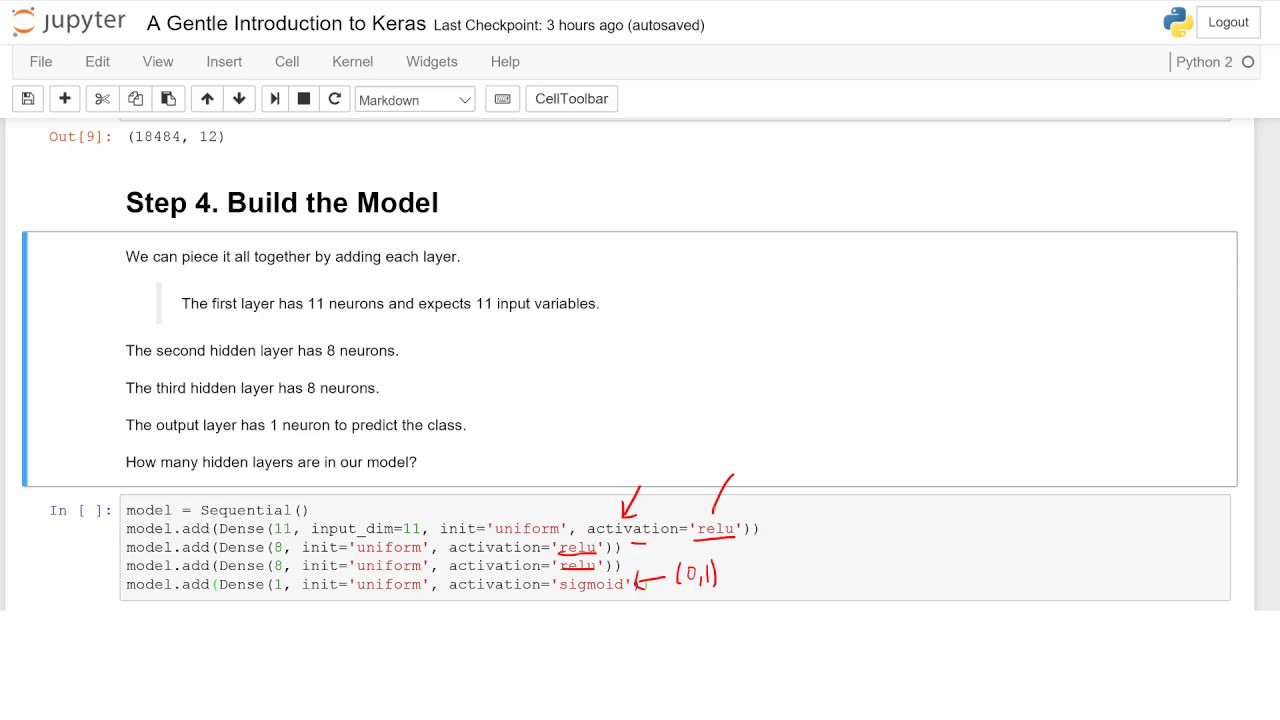Click the notebook title to rename it

pyautogui.click(x=286, y=24)
